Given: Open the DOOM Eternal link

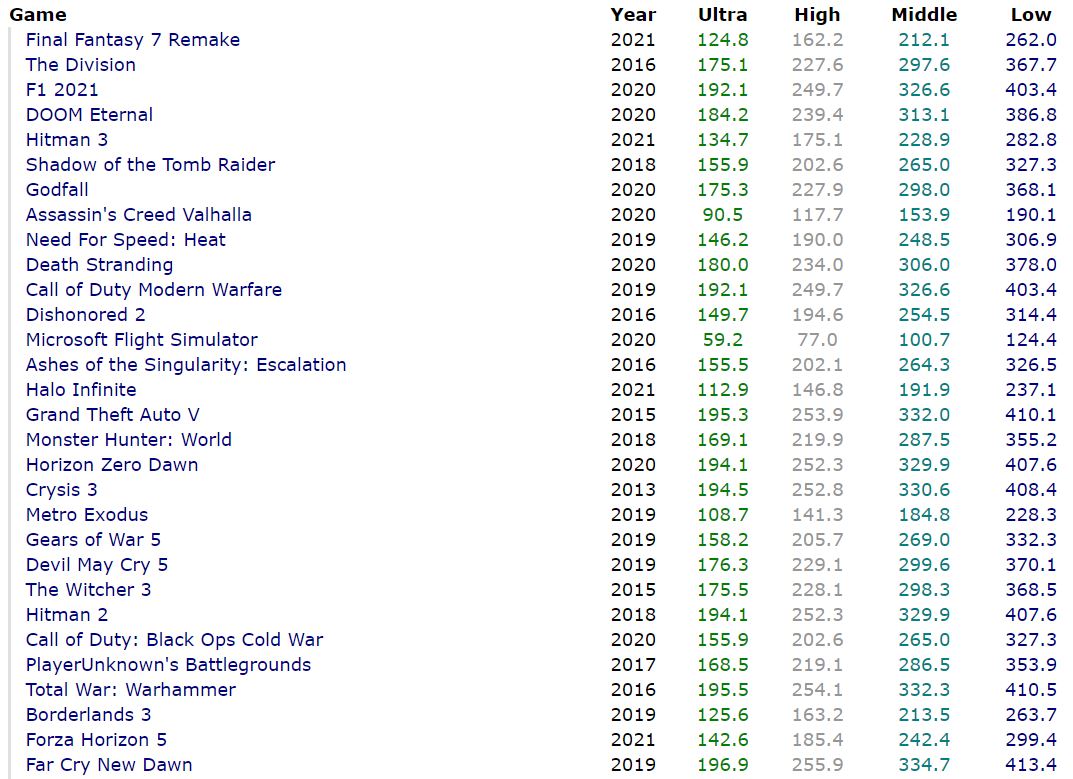Looking at the screenshot, I should [x=90, y=115].
